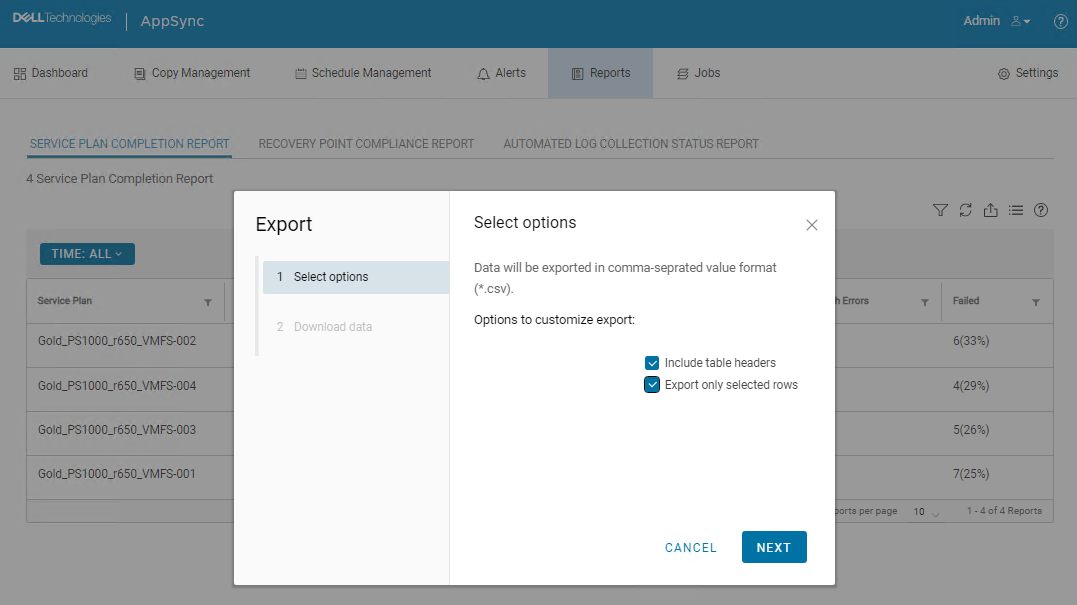Viewport: 1077px width, 605px height.
Task: Click the NEXT button
Action: pos(774,547)
